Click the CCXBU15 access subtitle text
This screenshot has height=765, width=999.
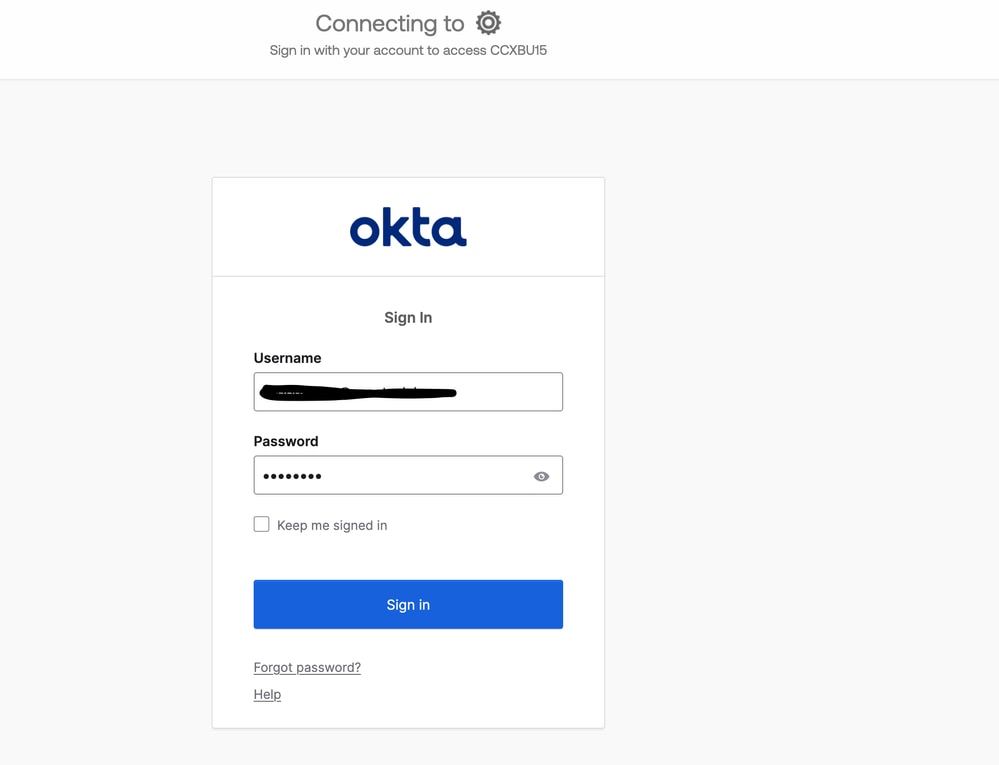pos(408,49)
